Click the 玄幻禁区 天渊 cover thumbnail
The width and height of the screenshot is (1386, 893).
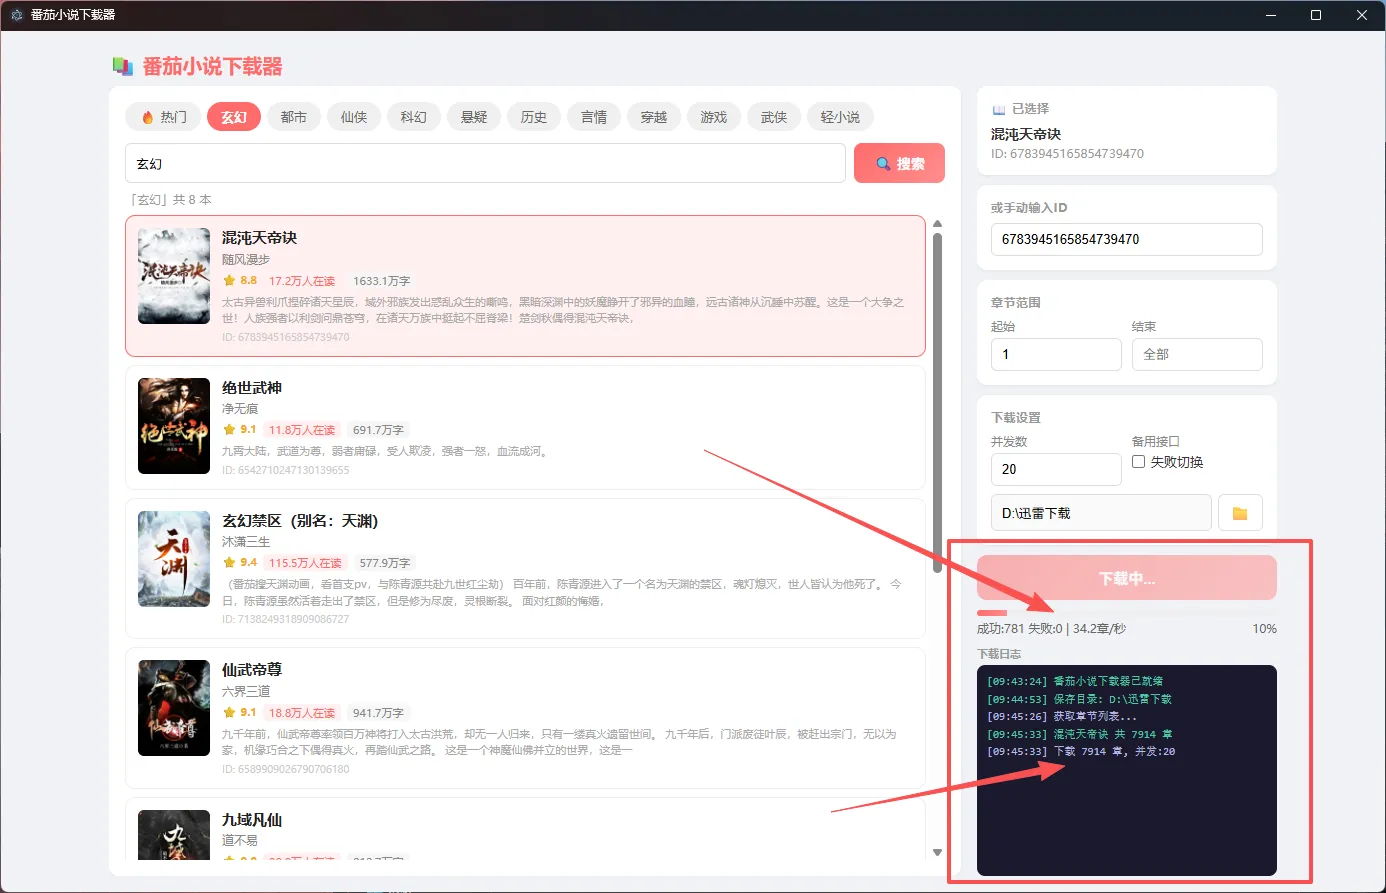(x=174, y=559)
